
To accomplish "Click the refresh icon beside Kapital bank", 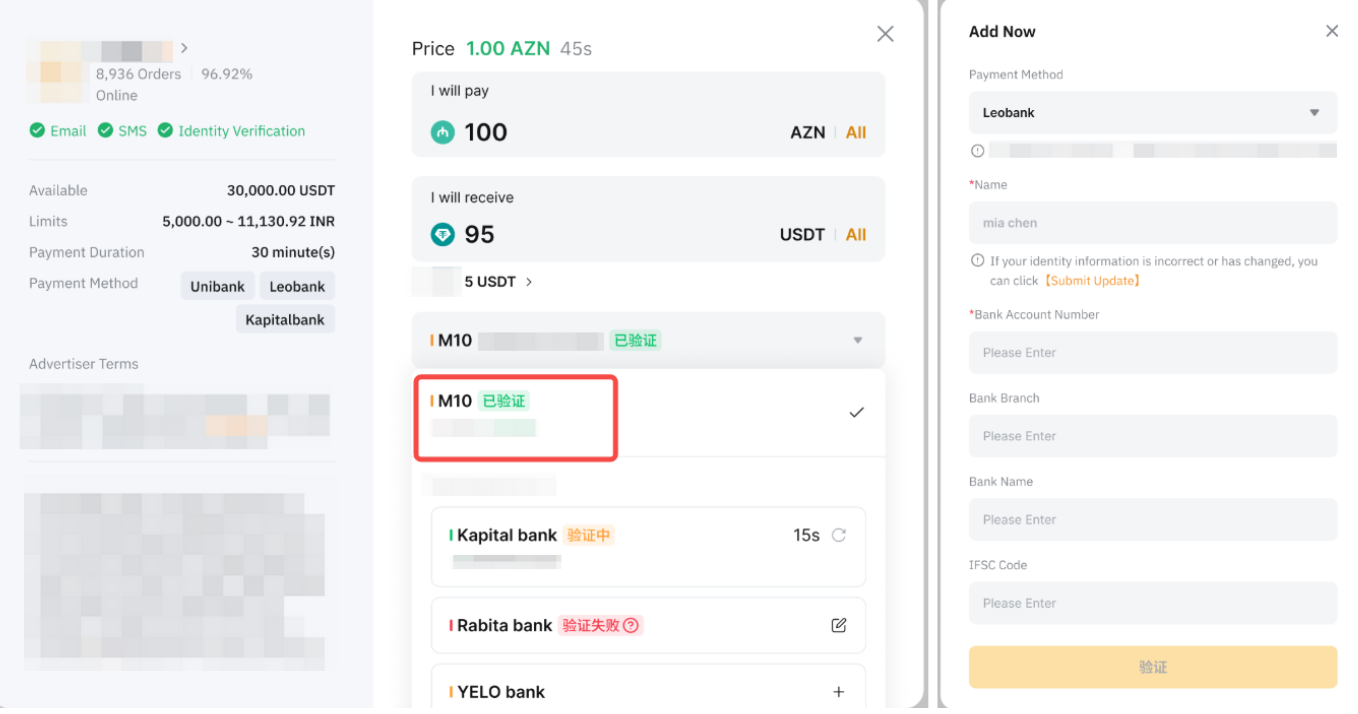I will [838, 535].
